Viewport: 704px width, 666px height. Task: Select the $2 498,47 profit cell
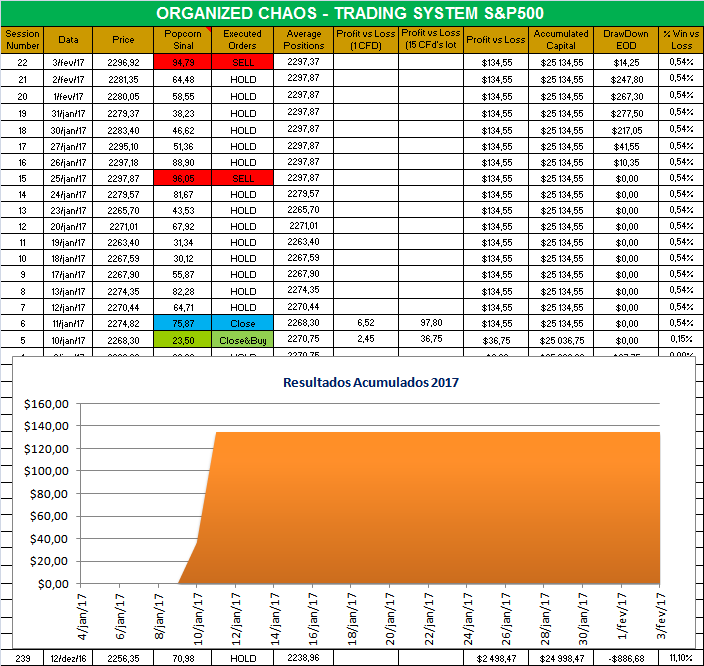point(496,658)
